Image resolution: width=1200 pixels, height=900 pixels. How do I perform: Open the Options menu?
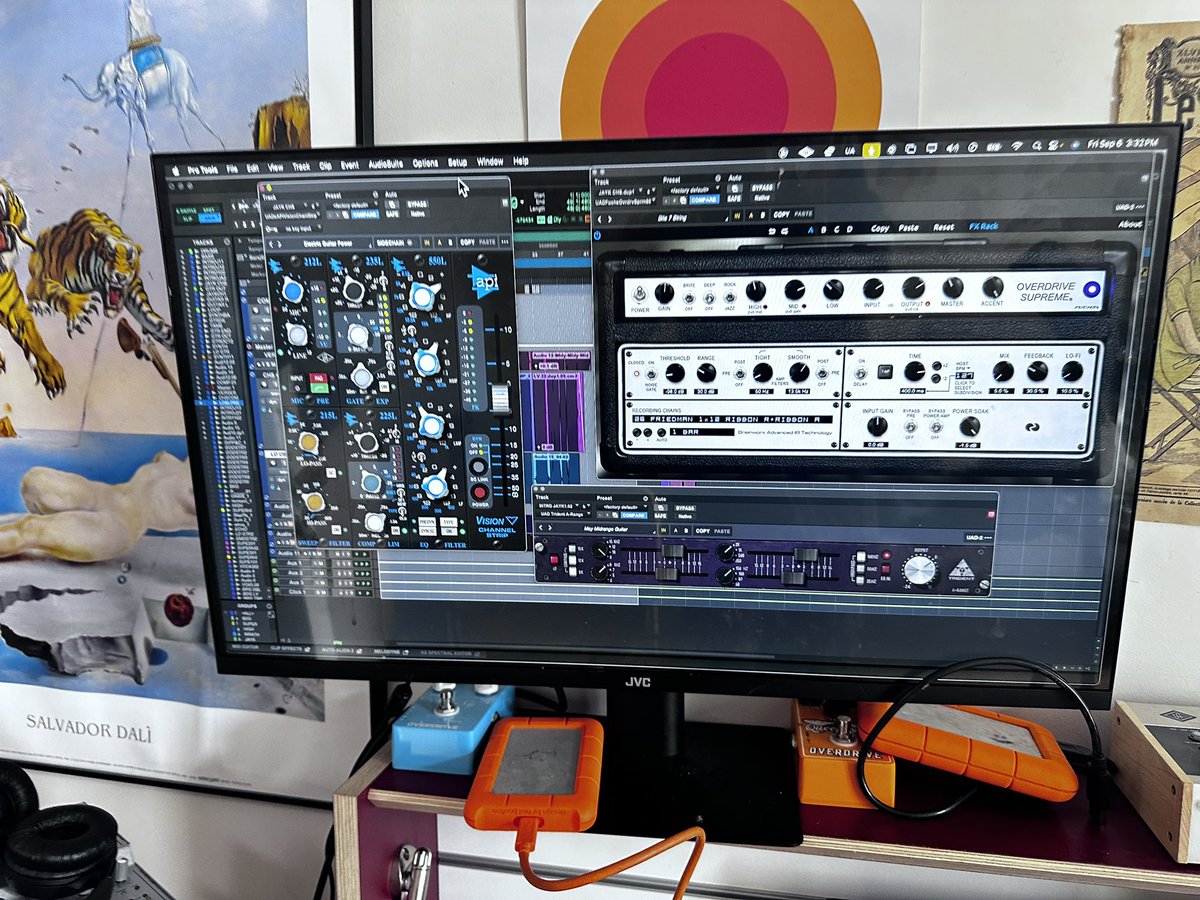(426, 163)
